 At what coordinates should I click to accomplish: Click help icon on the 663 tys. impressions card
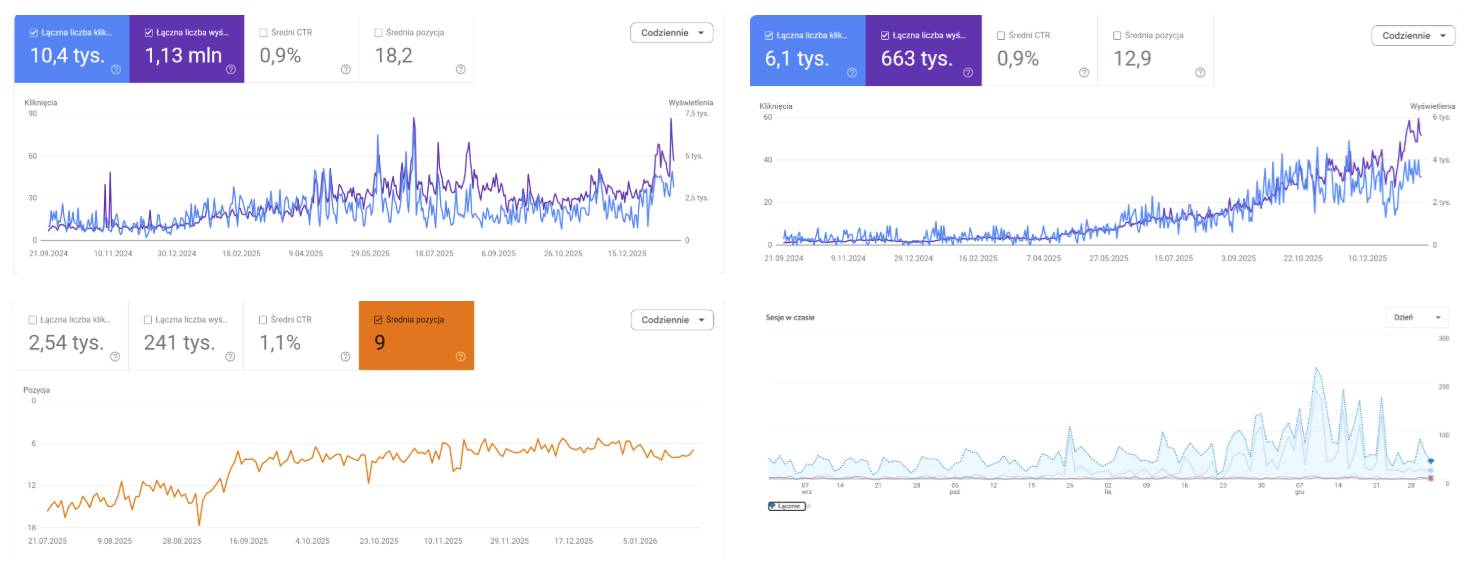pos(968,72)
